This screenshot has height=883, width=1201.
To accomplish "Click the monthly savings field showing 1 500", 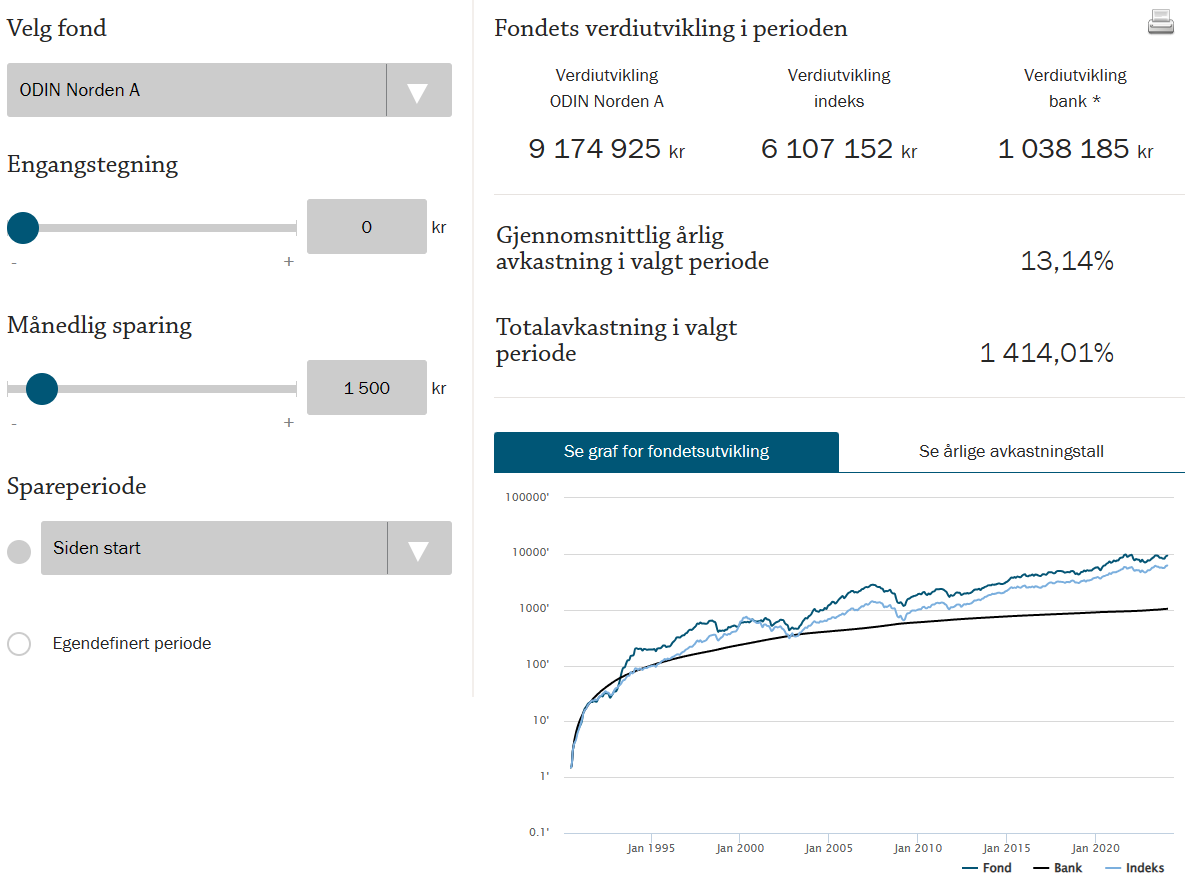I will pos(367,388).
